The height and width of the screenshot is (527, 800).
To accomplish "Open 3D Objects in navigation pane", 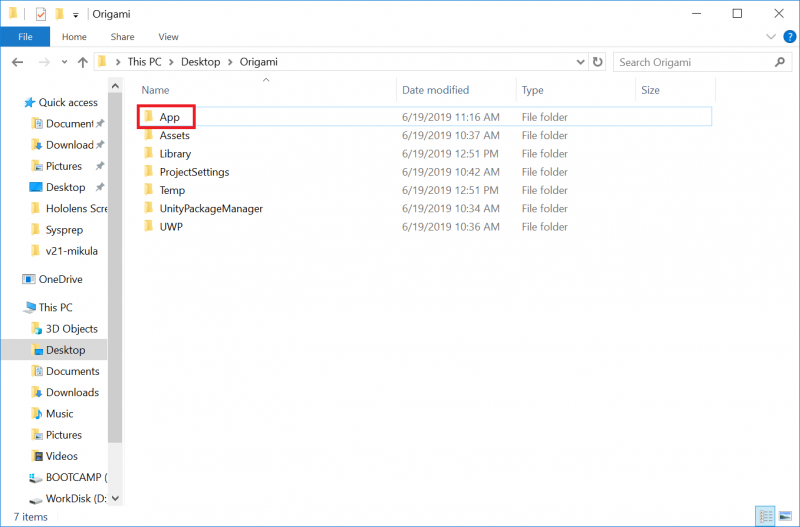I will click(64, 329).
